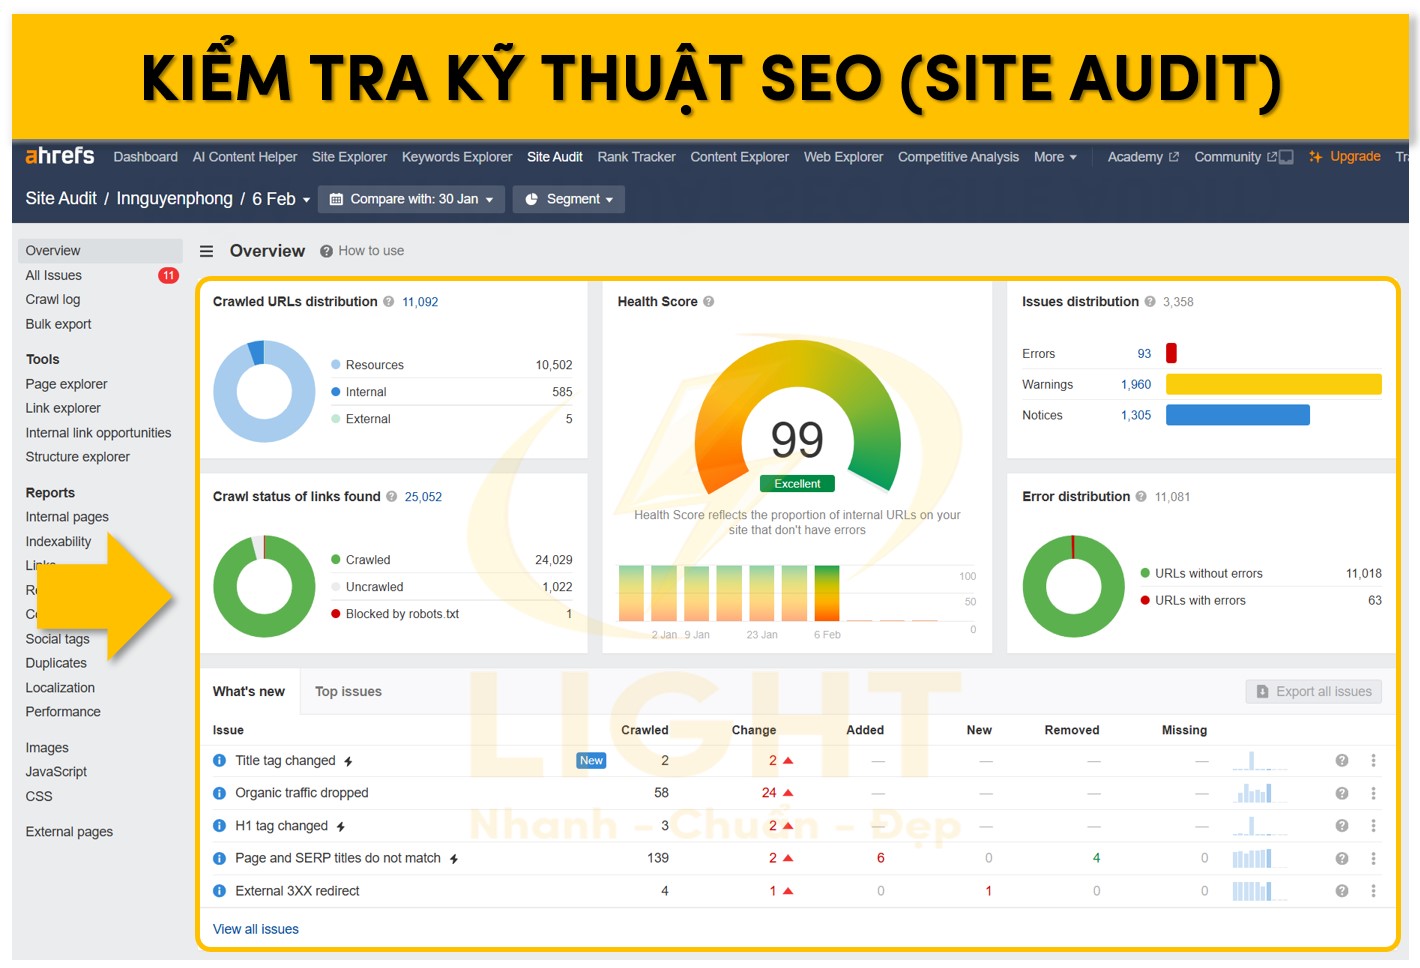Open the How to use help icon
The image size is (1420, 968).
tap(326, 251)
